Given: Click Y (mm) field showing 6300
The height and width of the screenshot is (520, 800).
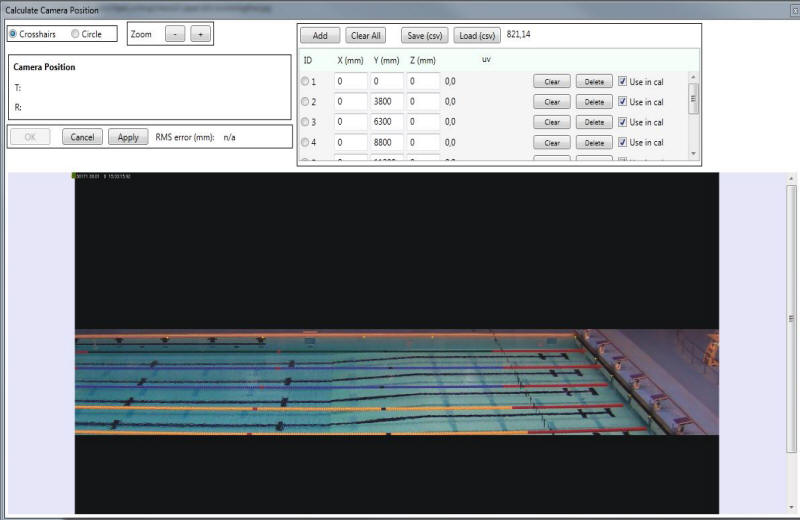Looking at the screenshot, I should tap(387, 122).
